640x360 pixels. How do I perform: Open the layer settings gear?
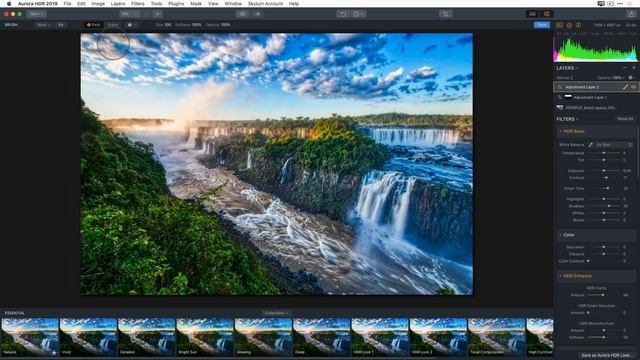click(x=631, y=78)
